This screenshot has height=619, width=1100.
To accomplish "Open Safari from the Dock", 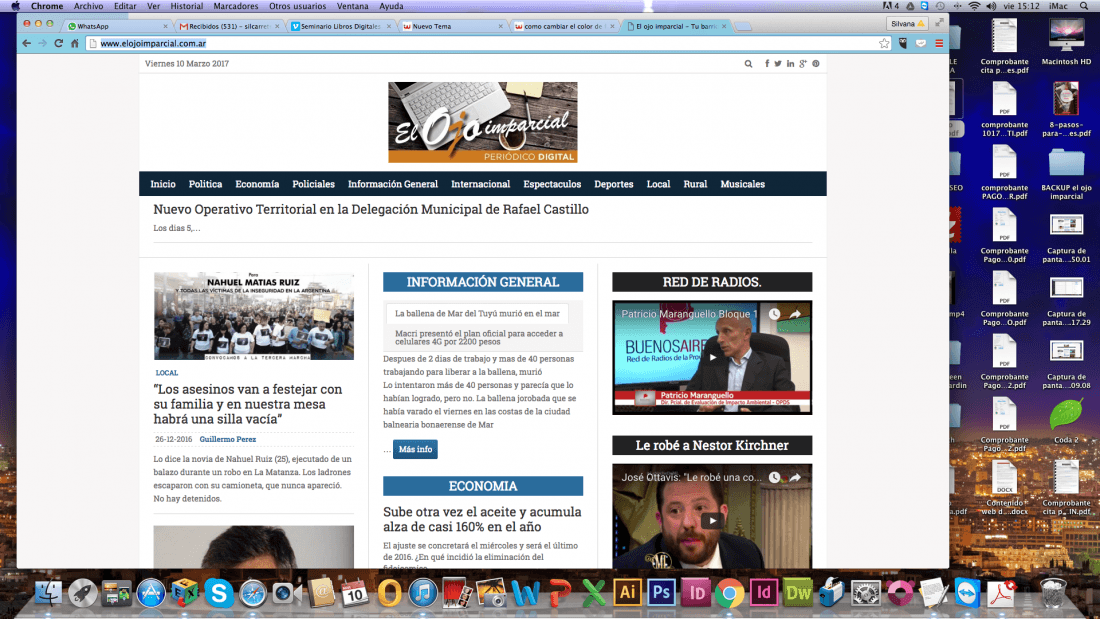I will tap(253, 594).
